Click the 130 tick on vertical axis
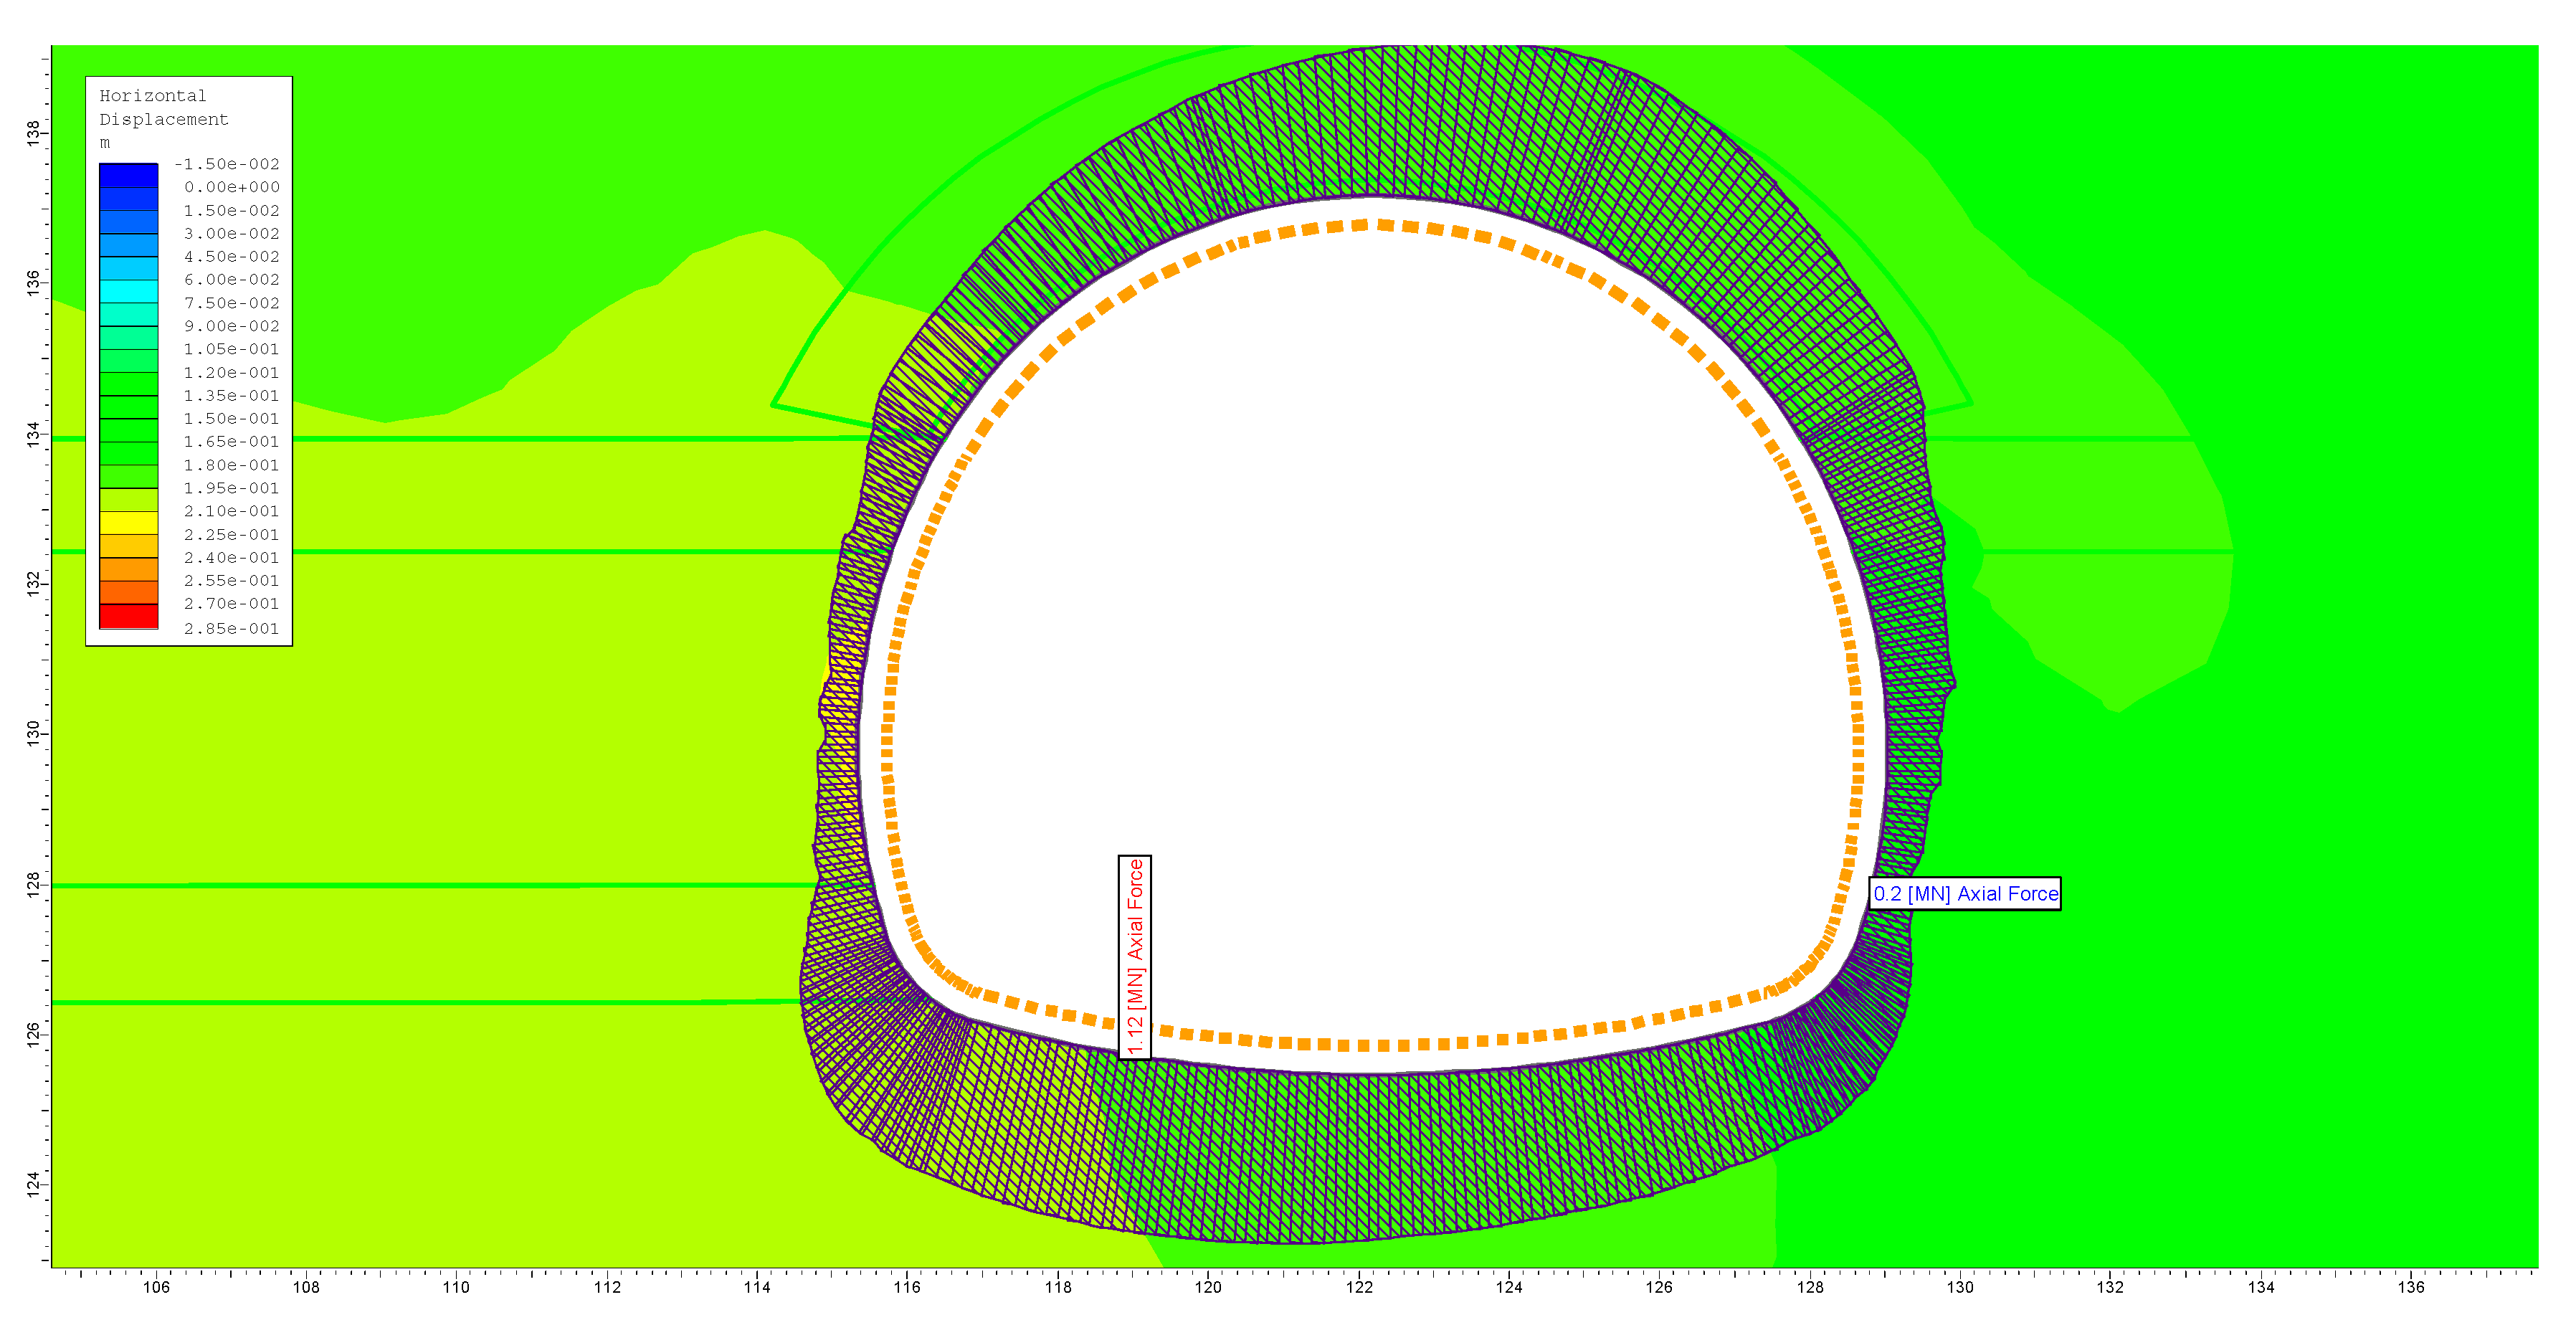 34,733
